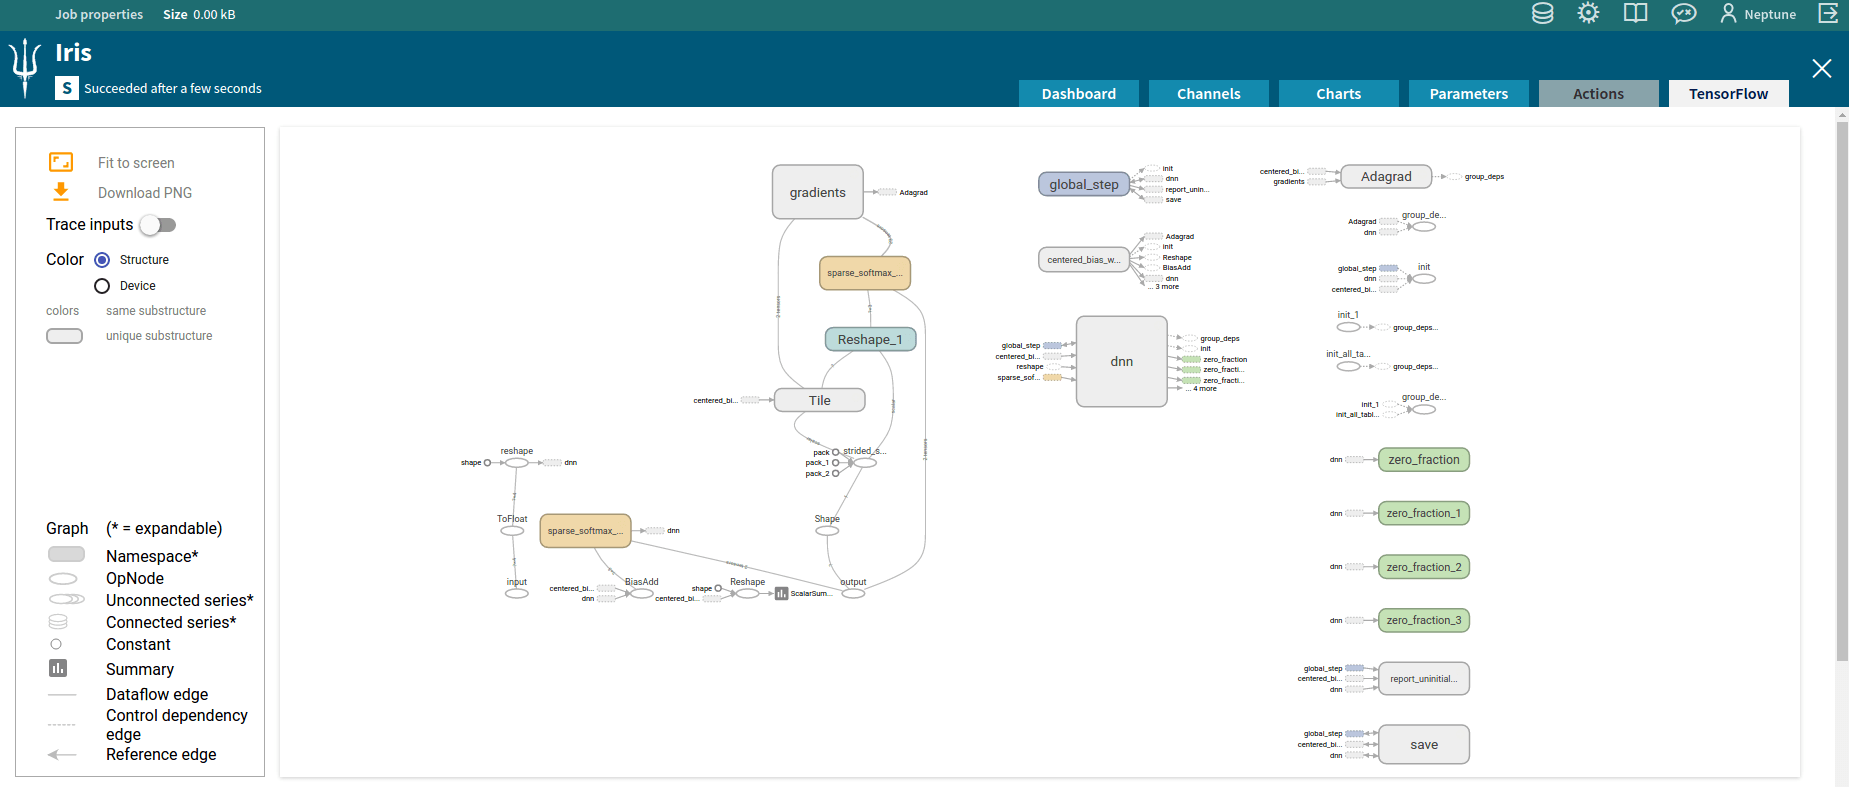The width and height of the screenshot is (1849, 787).
Task: Toggle the Trace inputs switch
Action: (158, 225)
